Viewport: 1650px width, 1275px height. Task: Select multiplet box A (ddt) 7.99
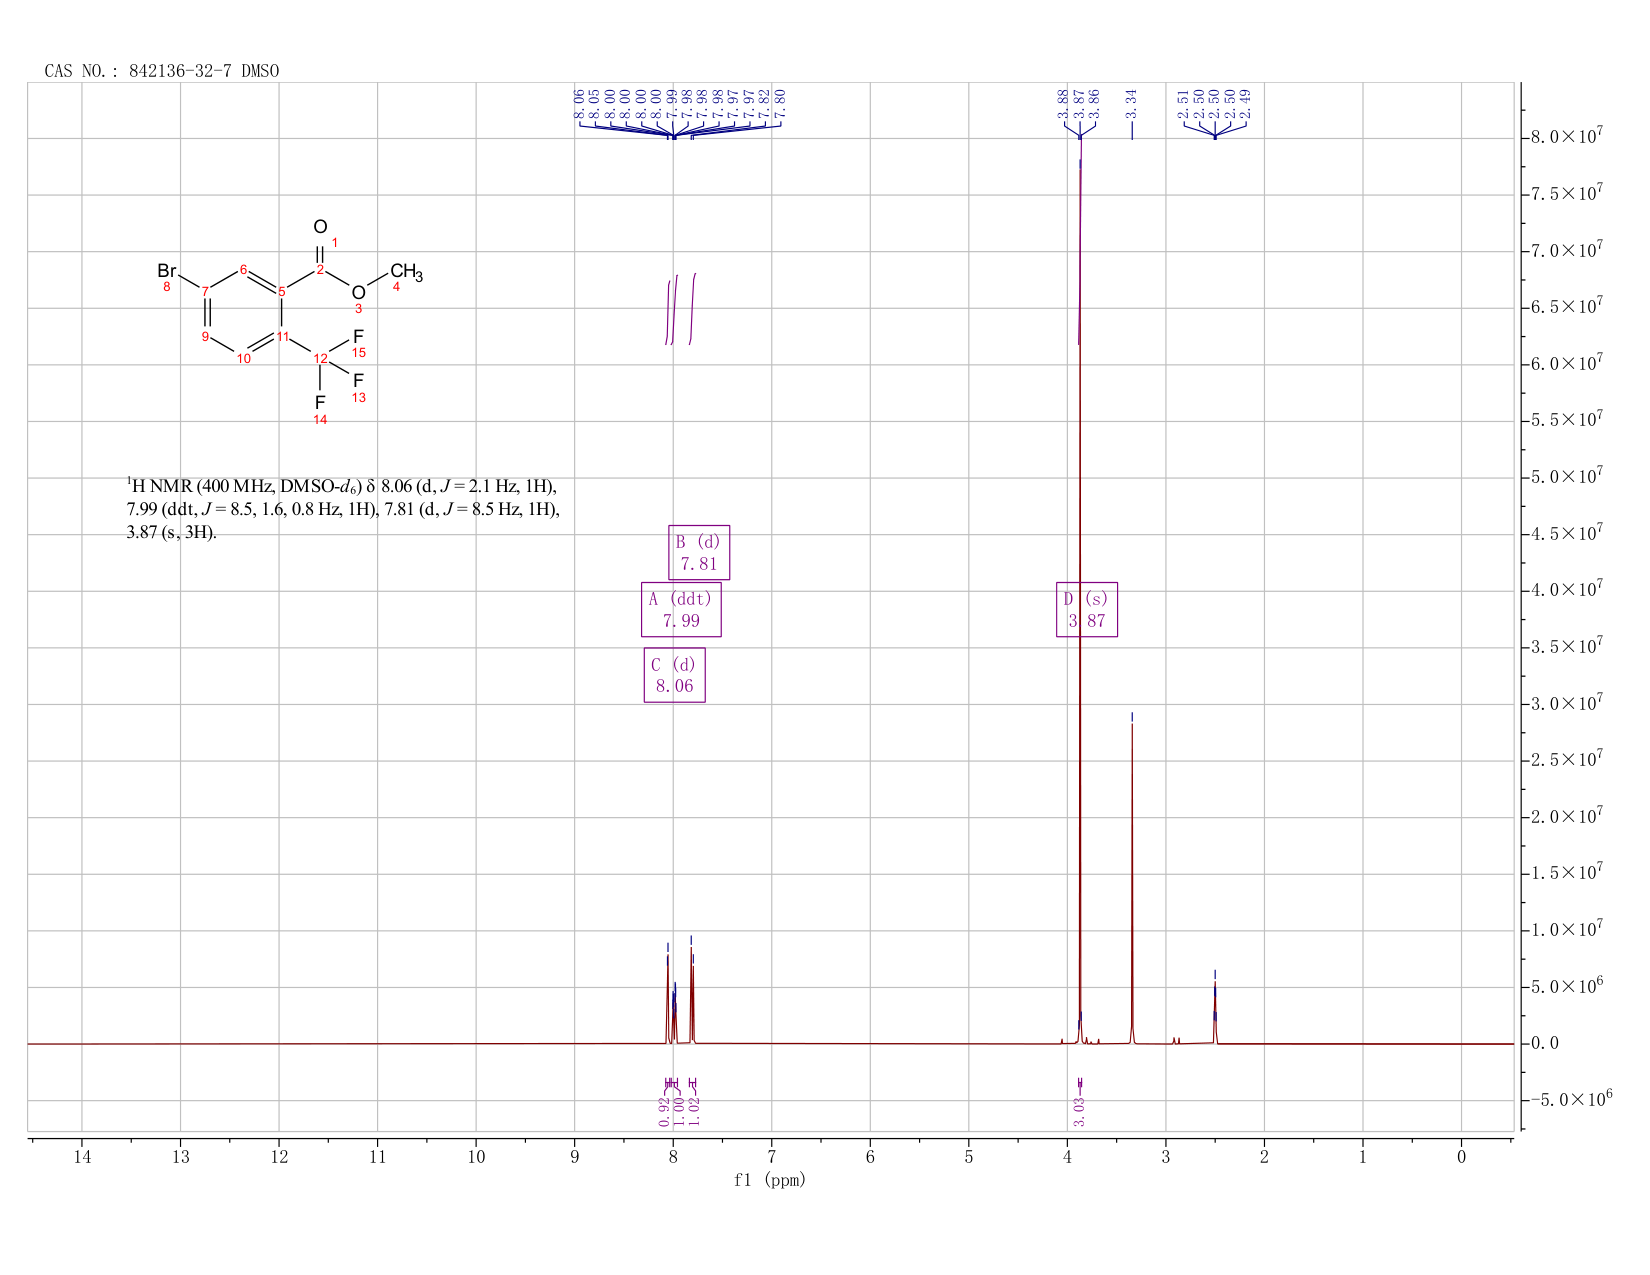click(681, 610)
